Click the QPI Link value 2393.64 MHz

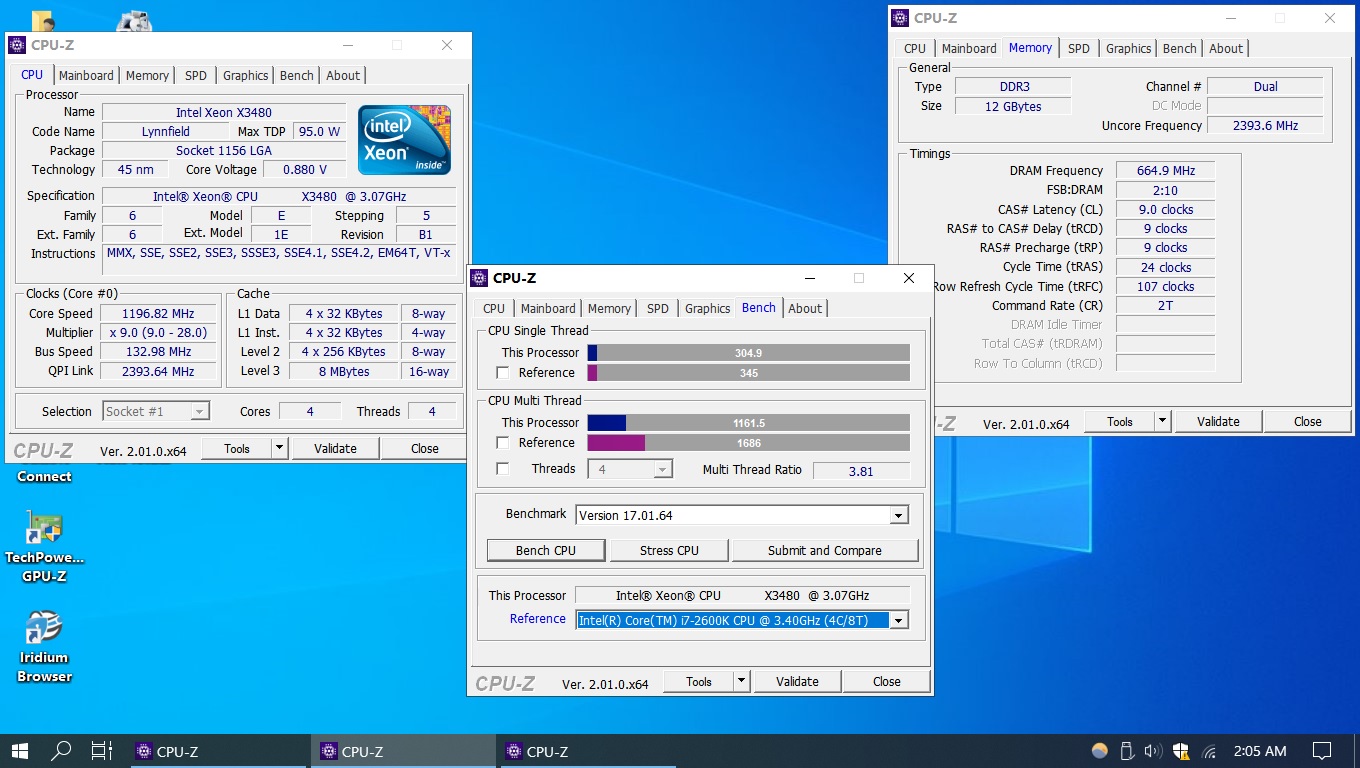[158, 372]
